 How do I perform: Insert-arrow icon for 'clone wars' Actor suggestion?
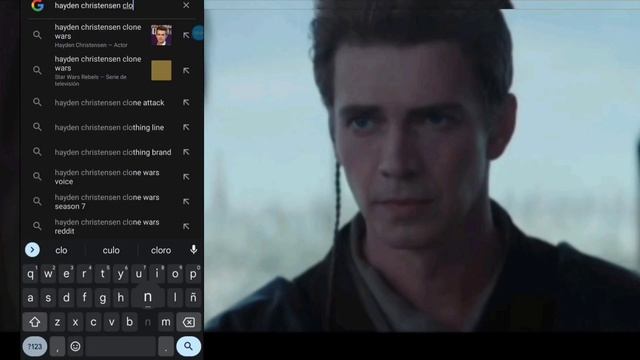tap(186, 35)
